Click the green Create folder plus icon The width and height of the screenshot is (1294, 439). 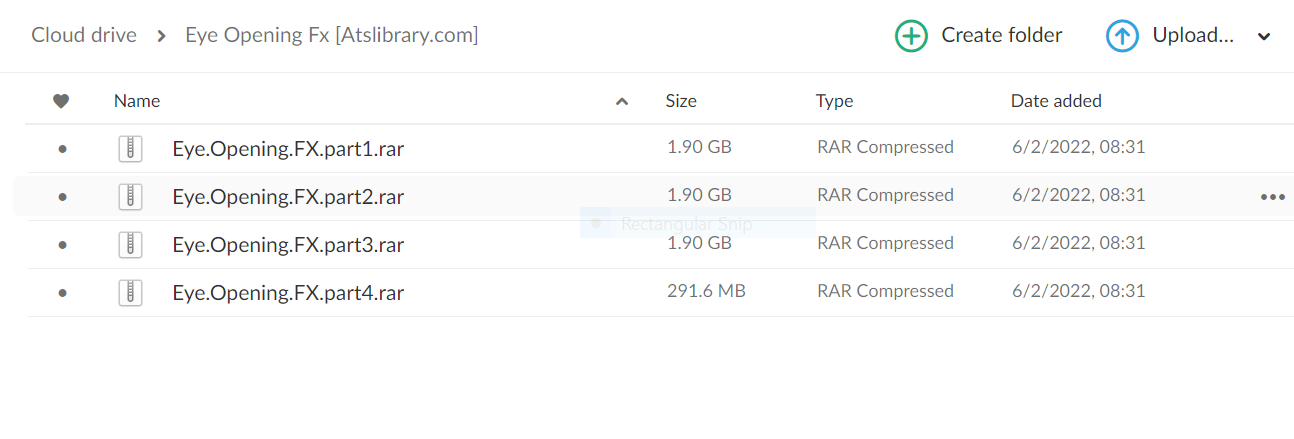coord(911,36)
